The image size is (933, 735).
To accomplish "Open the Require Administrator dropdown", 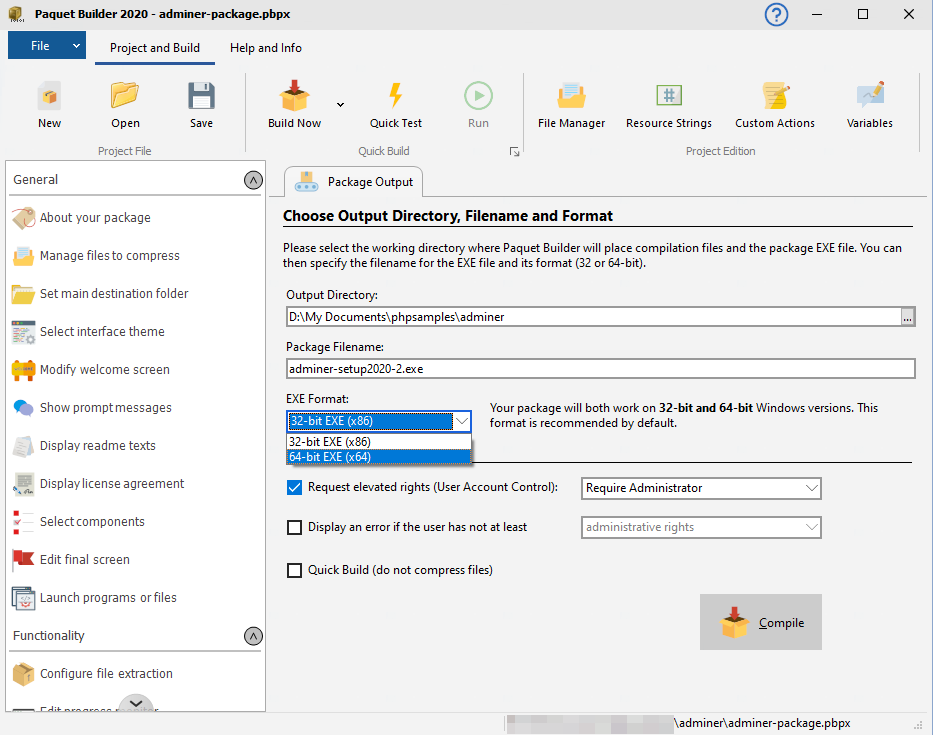I will pos(701,488).
